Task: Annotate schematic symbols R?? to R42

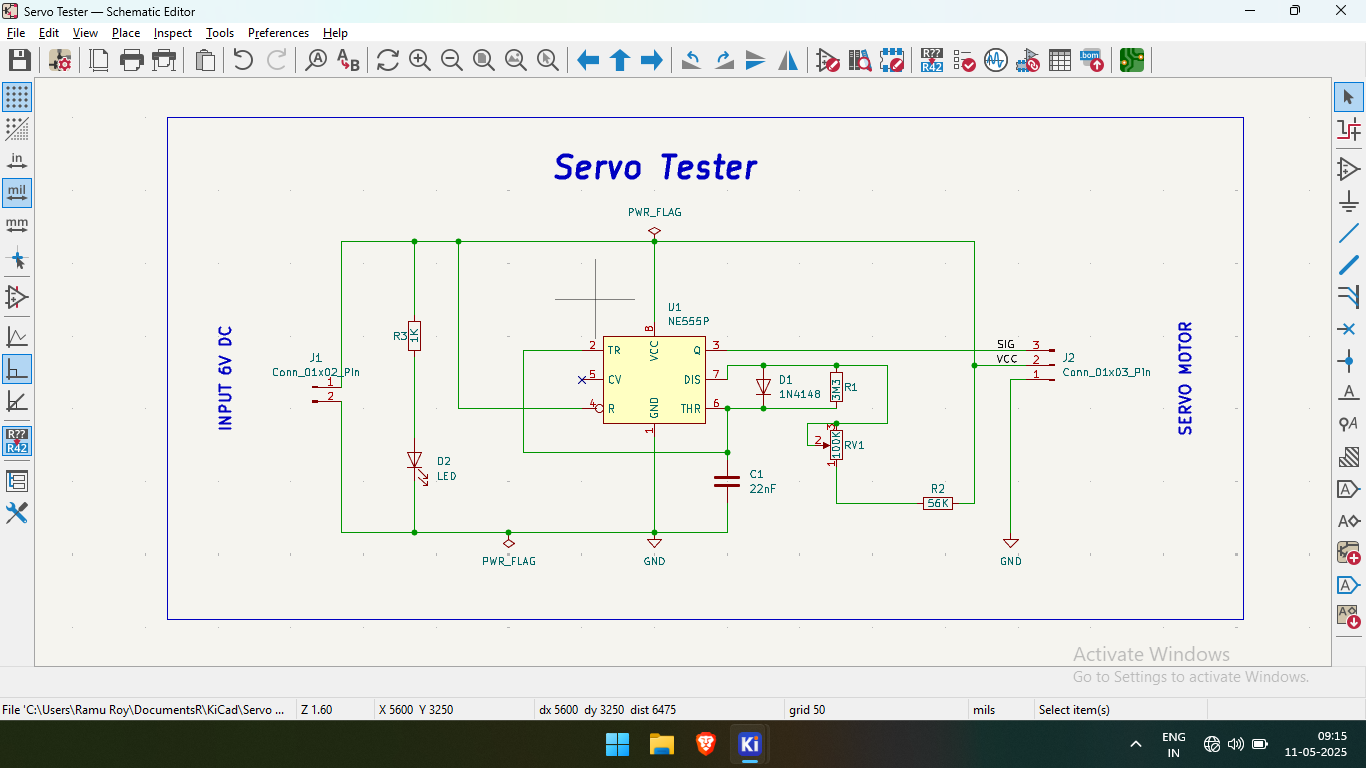Action: (932, 60)
